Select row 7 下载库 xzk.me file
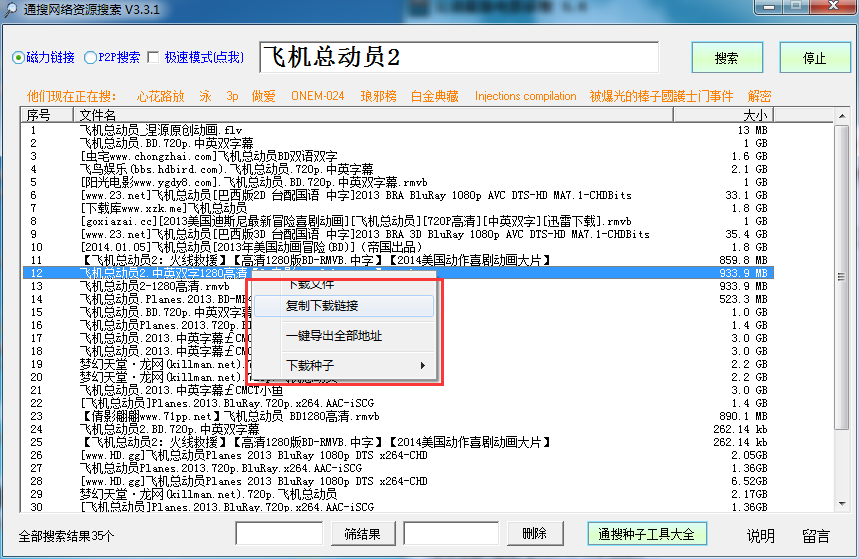Viewport: 859px width, 559px height. pyautogui.click(x=398, y=208)
